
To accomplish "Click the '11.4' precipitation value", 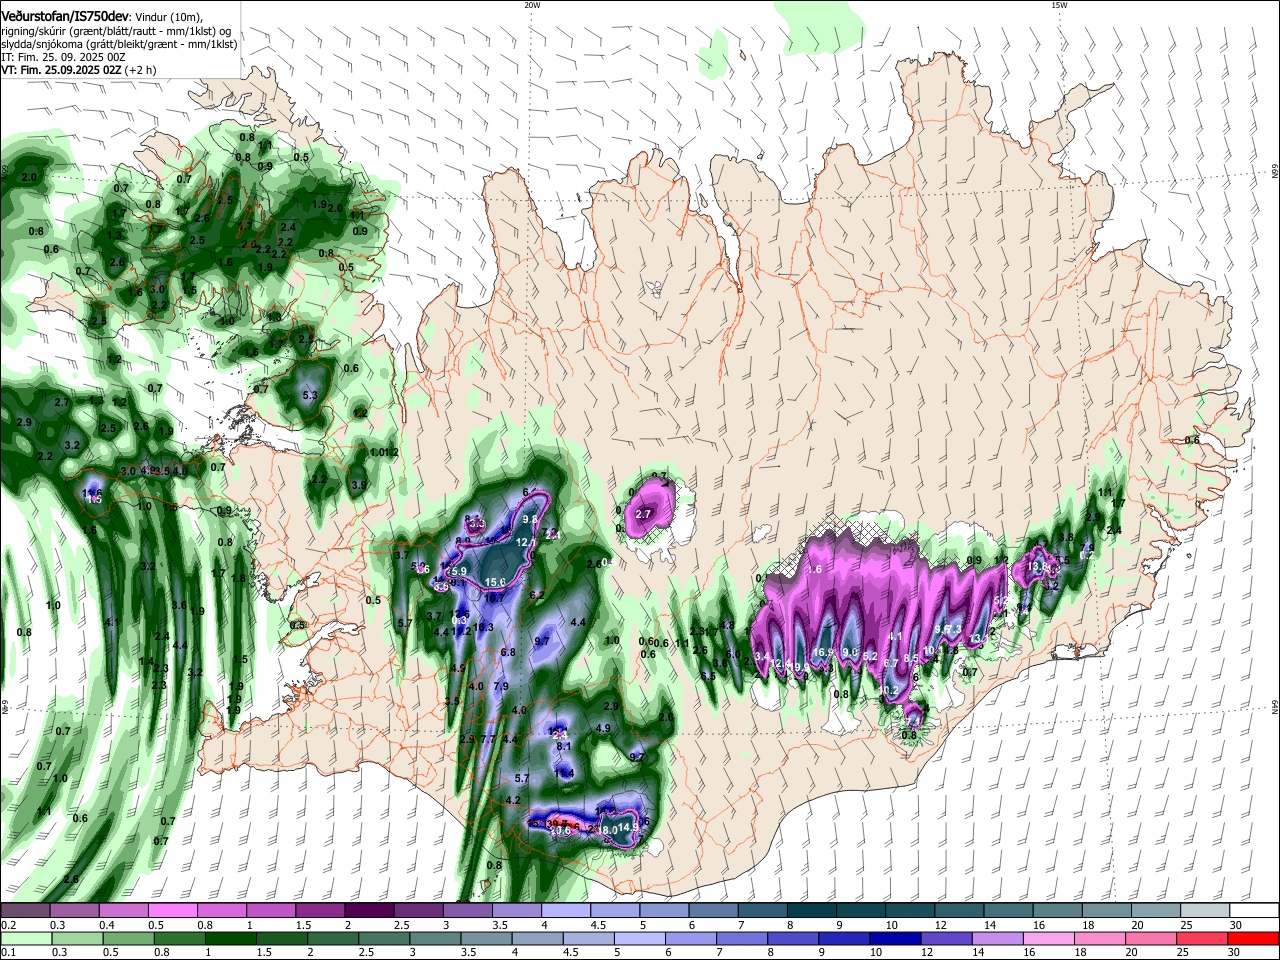I will coord(565,773).
